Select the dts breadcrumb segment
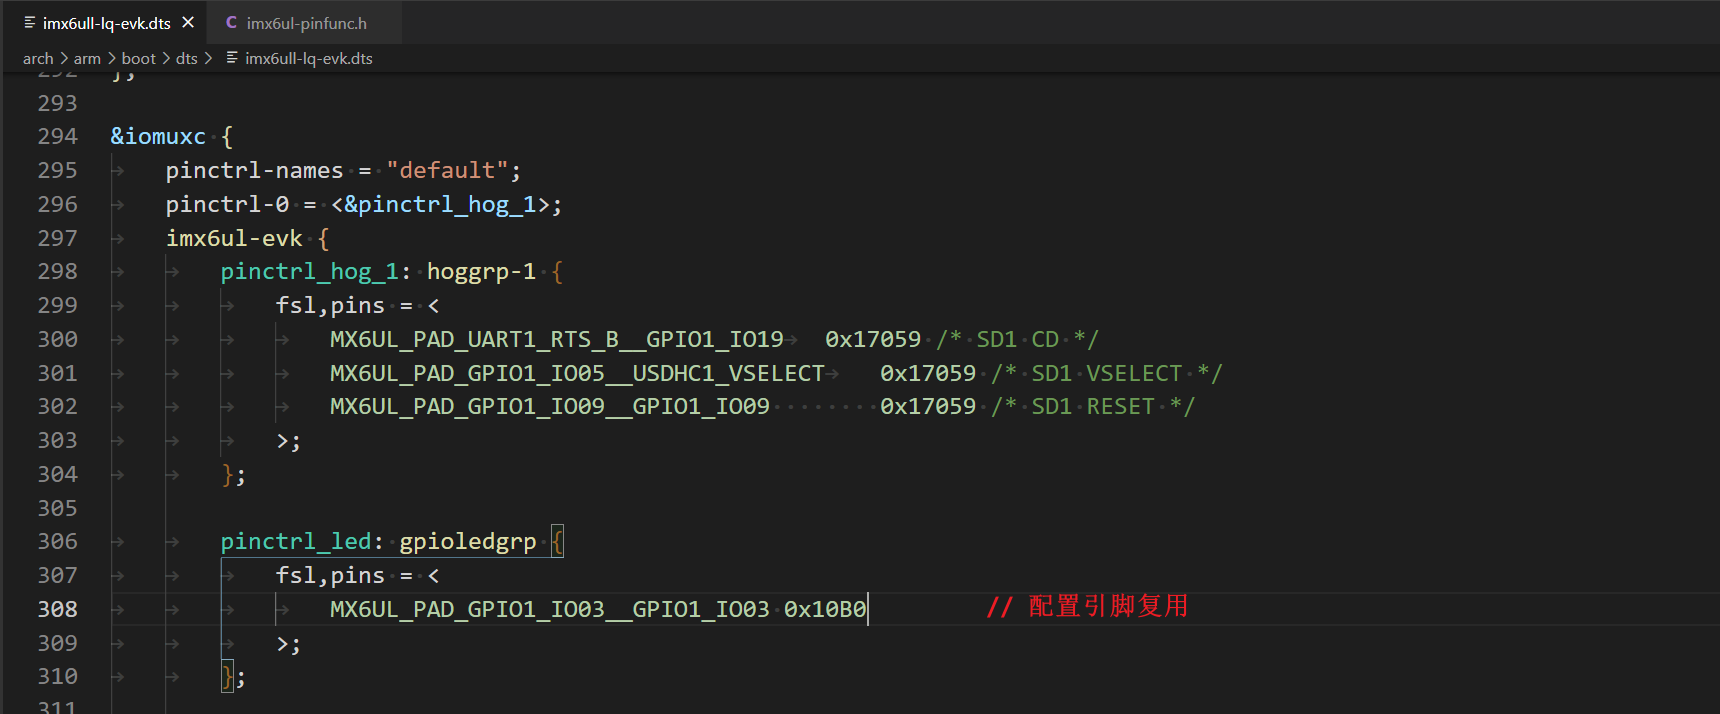 pyautogui.click(x=187, y=58)
